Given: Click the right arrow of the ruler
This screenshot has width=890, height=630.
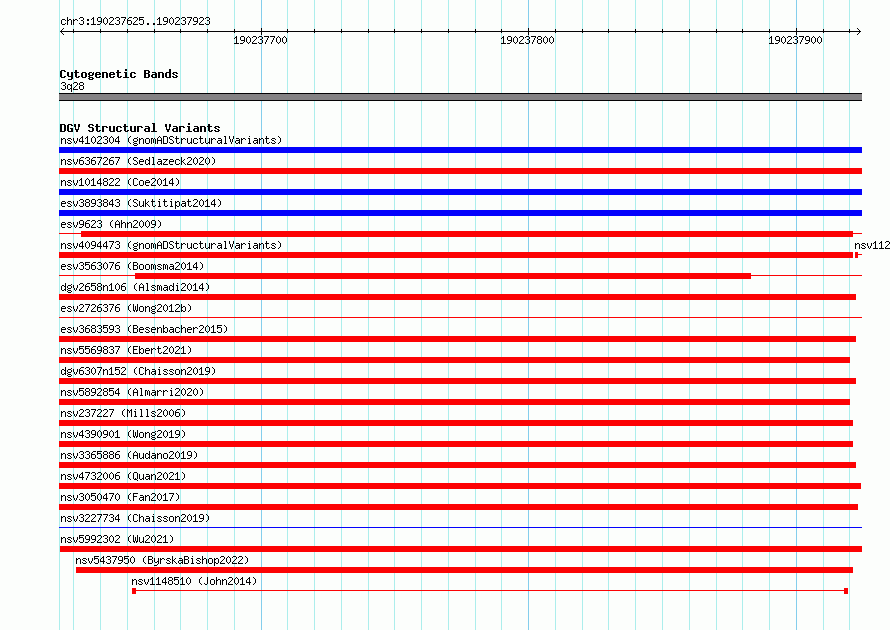Looking at the screenshot, I should (x=858, y=31).
